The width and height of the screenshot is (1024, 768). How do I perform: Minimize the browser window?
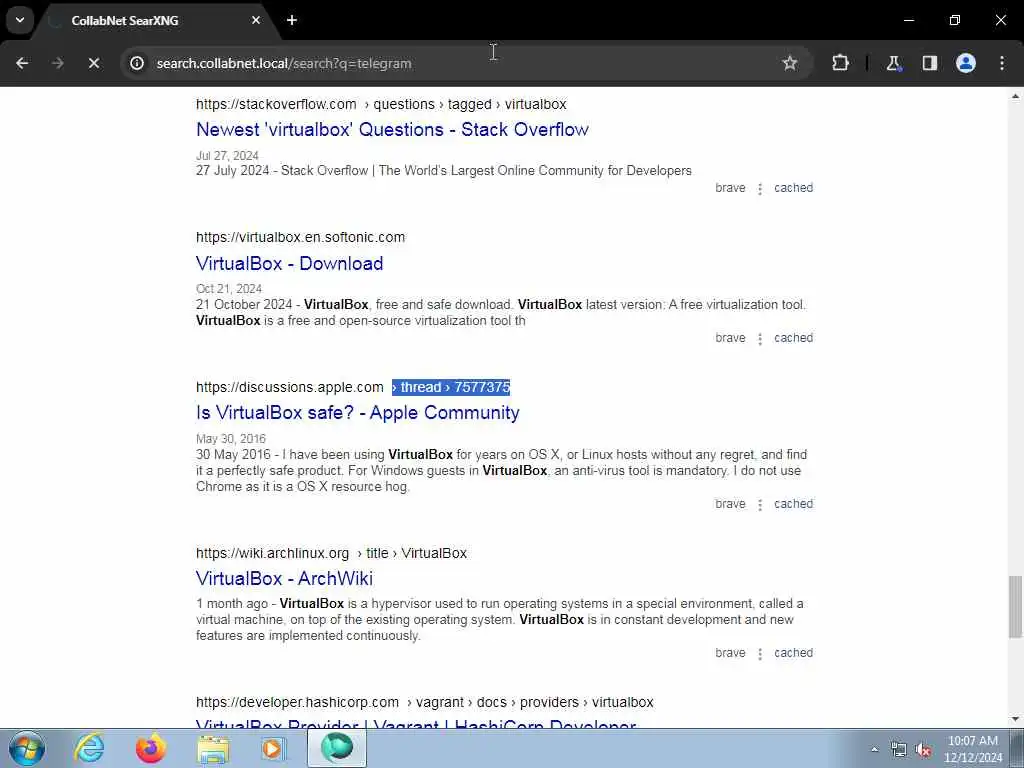click(x=908, y=20)
